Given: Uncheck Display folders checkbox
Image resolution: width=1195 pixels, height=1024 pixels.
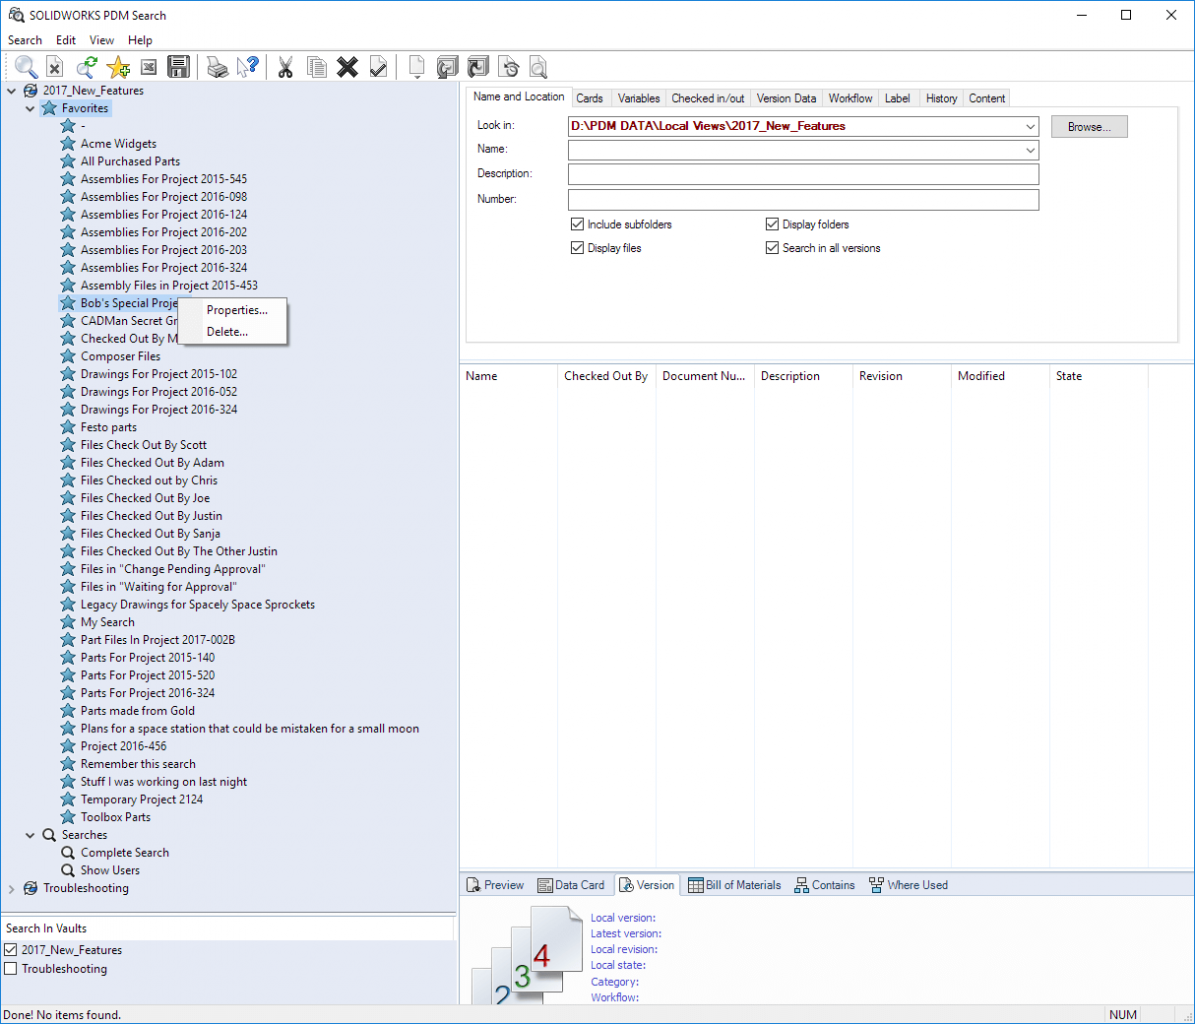Looking at the screenshot, I should [x=772, y=224].
